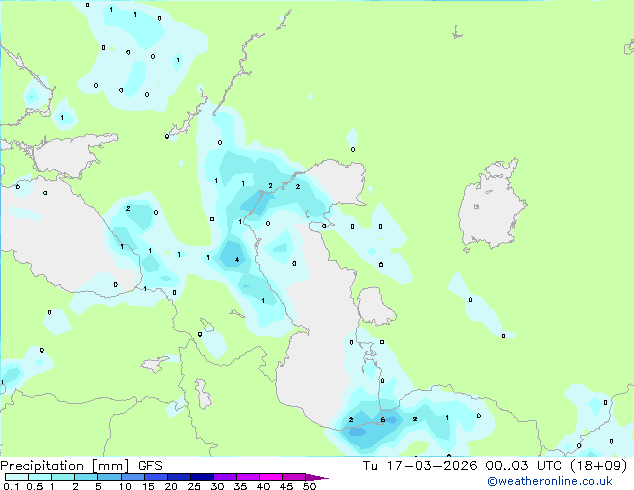Screen dimensions: 634x490
Task: Click the '0.5' legend scale label
Action: coord(35,486)
